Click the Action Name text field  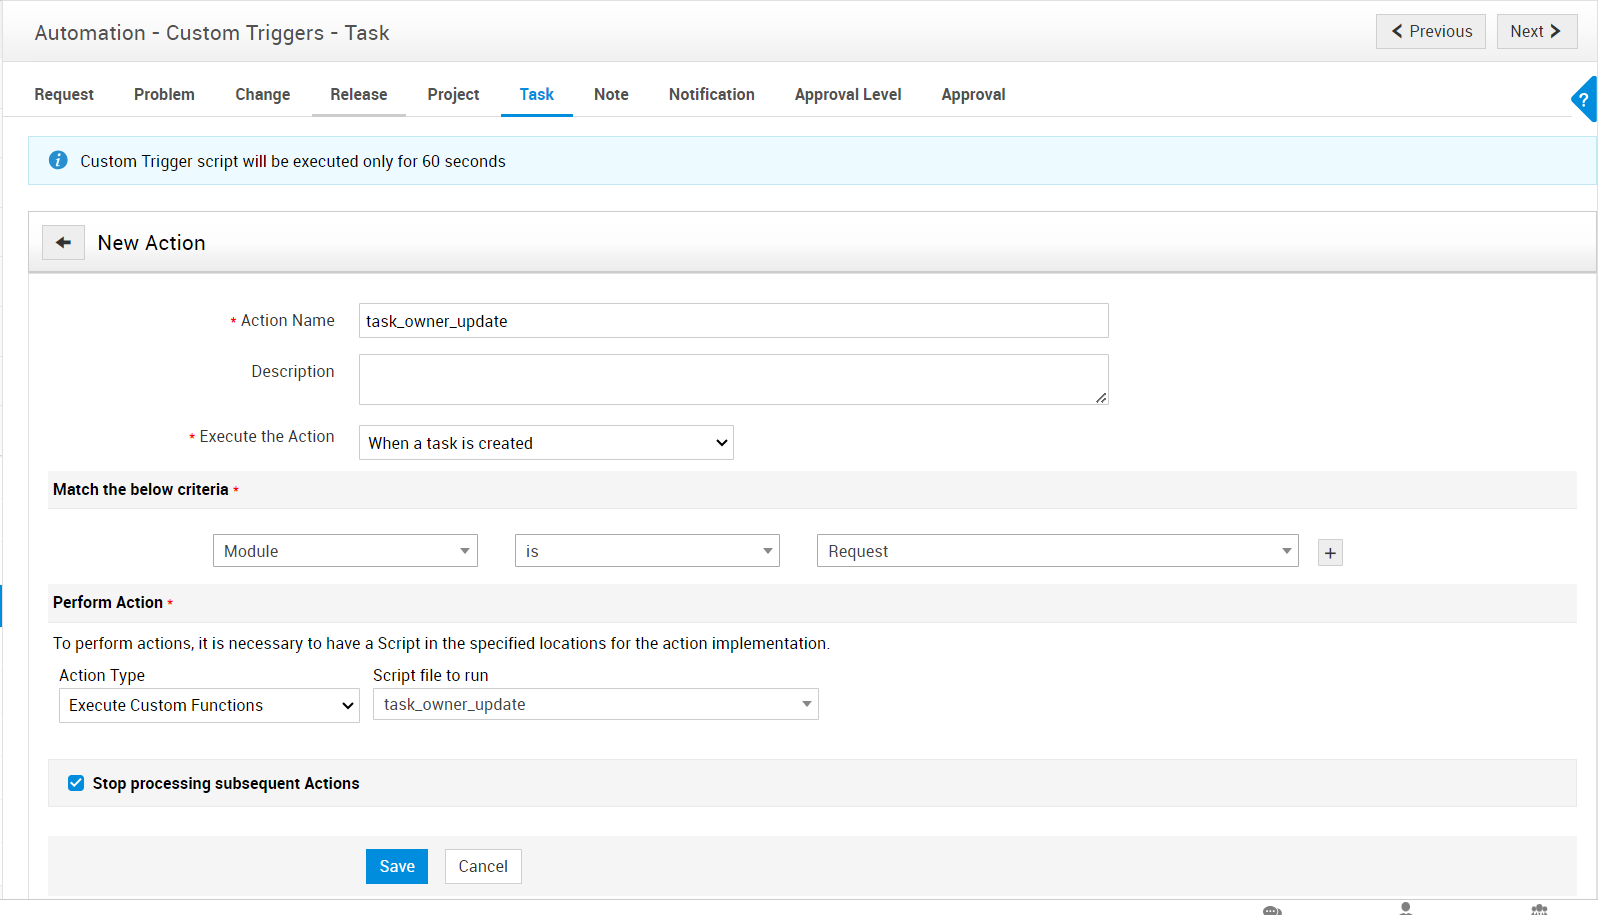(x=733, y=321)
